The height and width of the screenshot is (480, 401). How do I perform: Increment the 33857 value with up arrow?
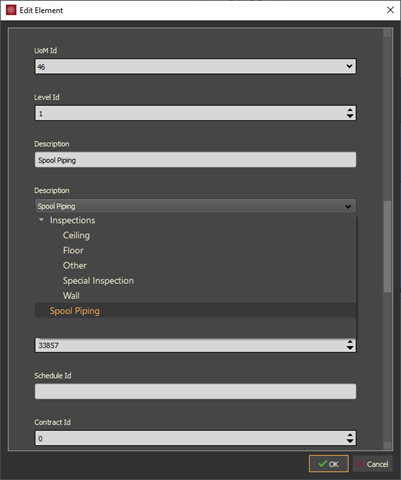tap(350, 342)
